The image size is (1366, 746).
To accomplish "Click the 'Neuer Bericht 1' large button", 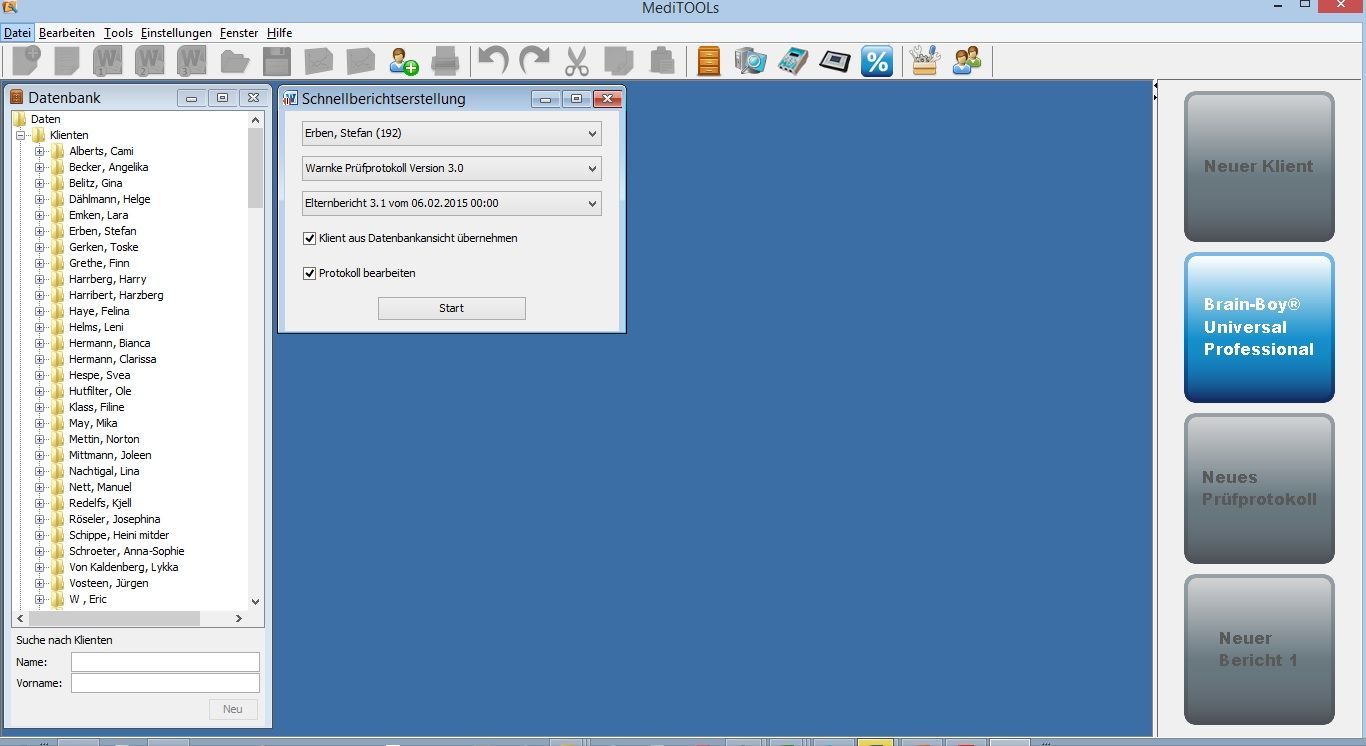I will [1259, 650].
